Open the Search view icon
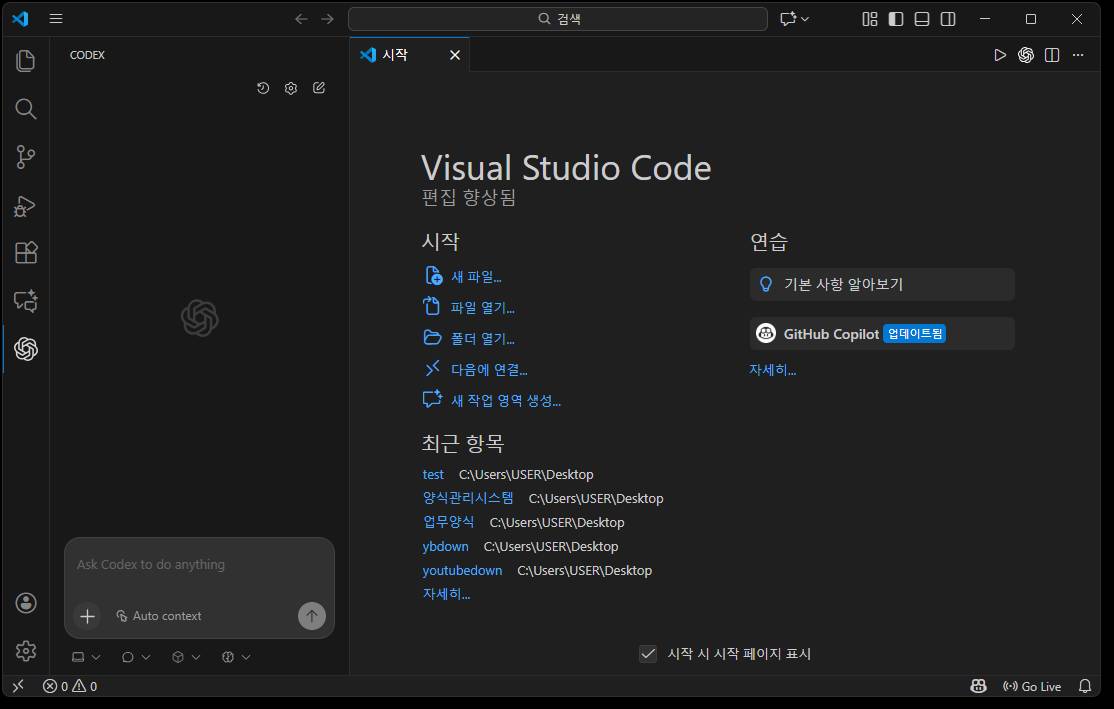 [x=25, y=109]
